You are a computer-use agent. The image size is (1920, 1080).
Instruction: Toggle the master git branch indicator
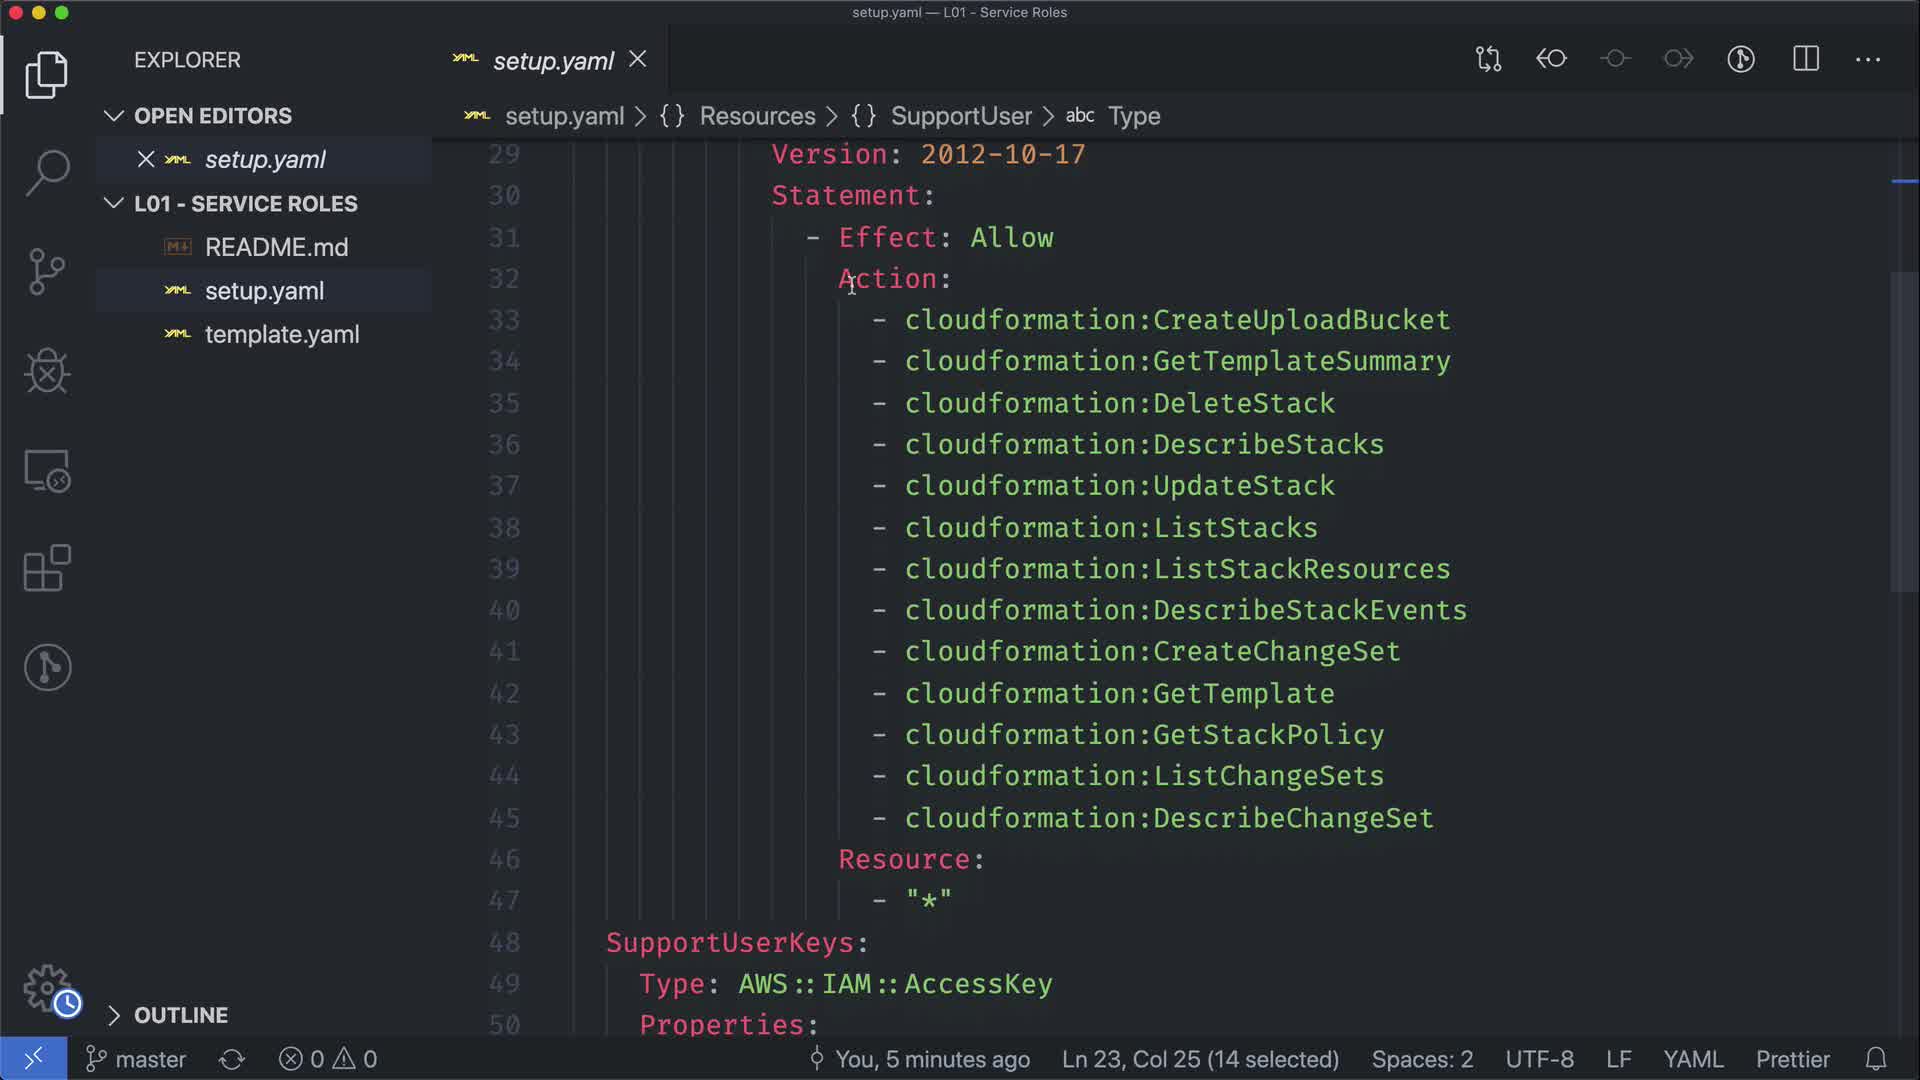[x=137, y=1059]
